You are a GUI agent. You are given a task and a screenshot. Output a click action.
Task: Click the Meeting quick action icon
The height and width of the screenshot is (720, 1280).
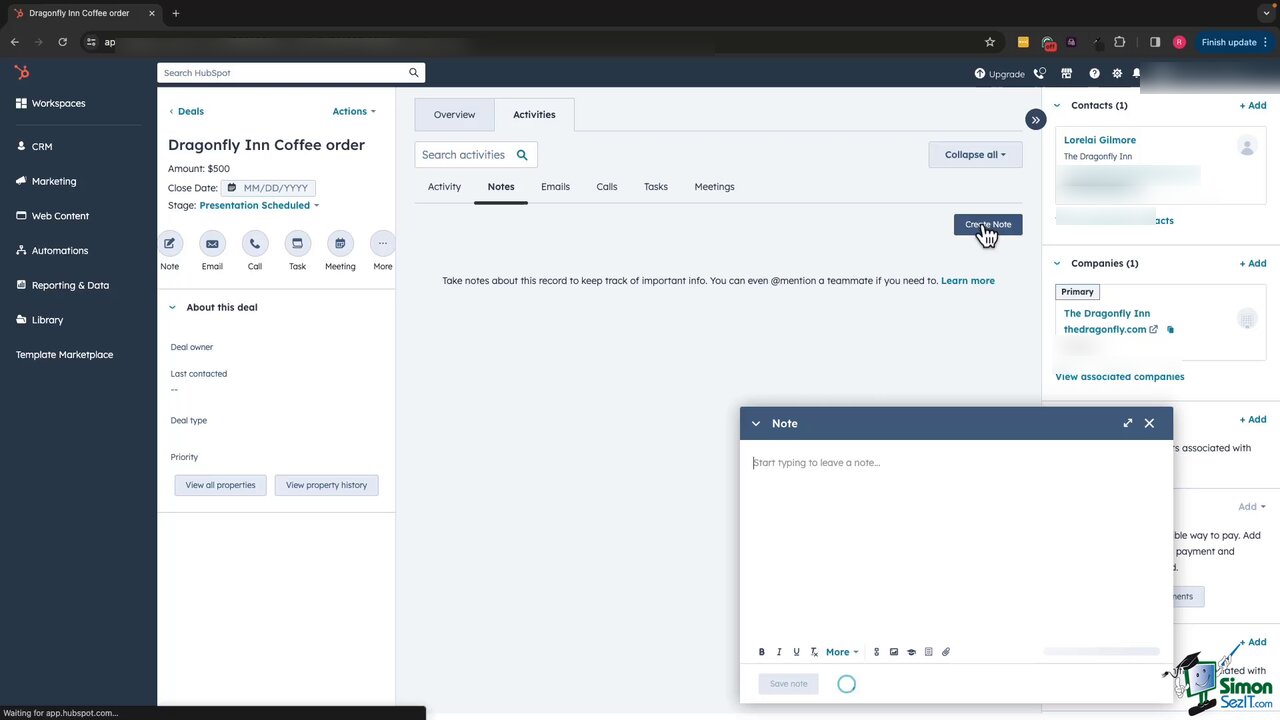click(340, 243)
